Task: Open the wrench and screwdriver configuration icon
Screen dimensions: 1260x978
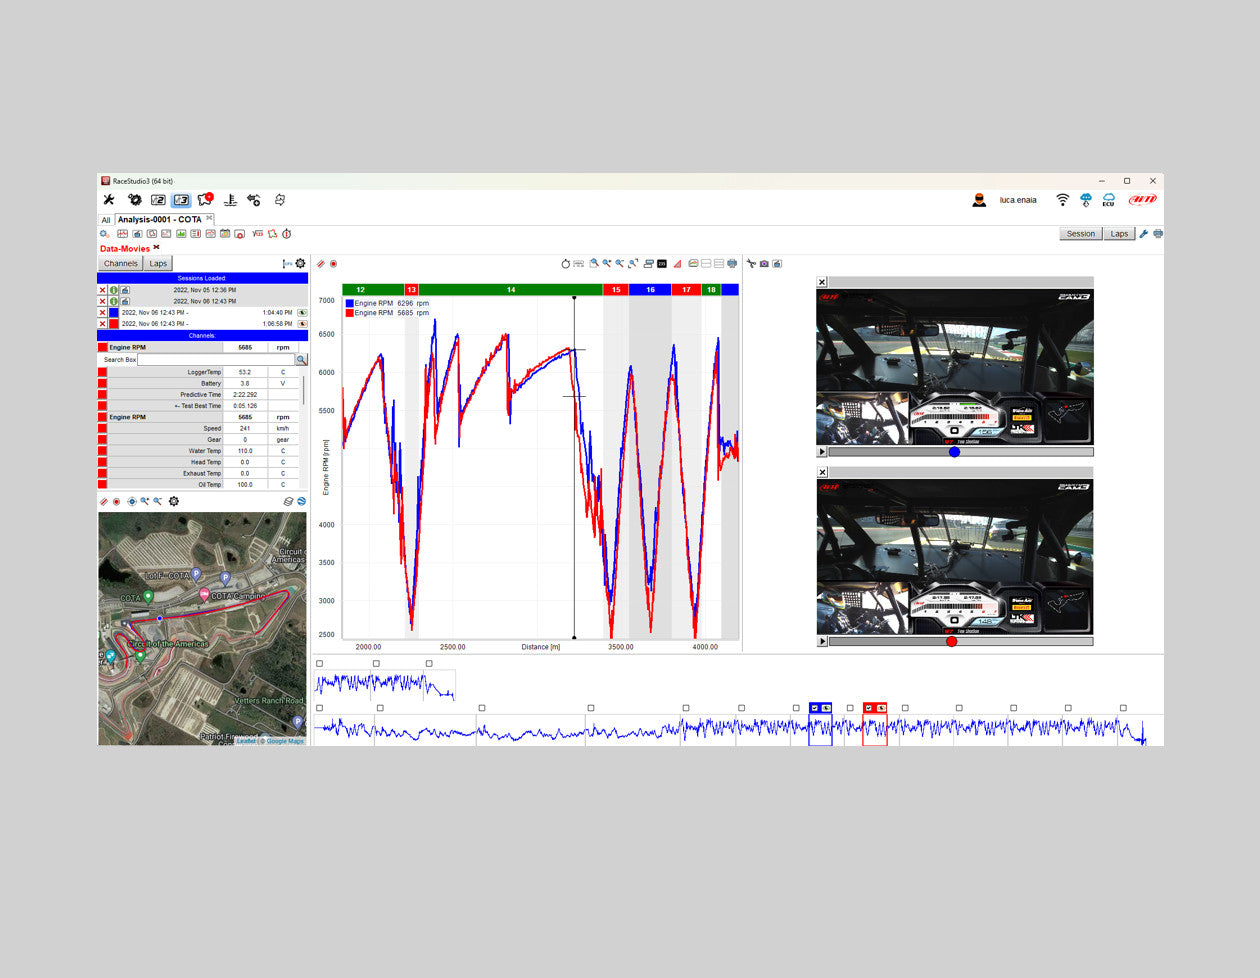Action: (109, 200)
